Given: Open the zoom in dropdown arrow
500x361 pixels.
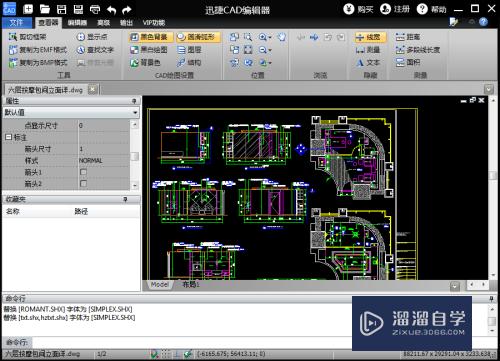Looking at the screenshot, I should pyautogui.click(x=270, y=37).
